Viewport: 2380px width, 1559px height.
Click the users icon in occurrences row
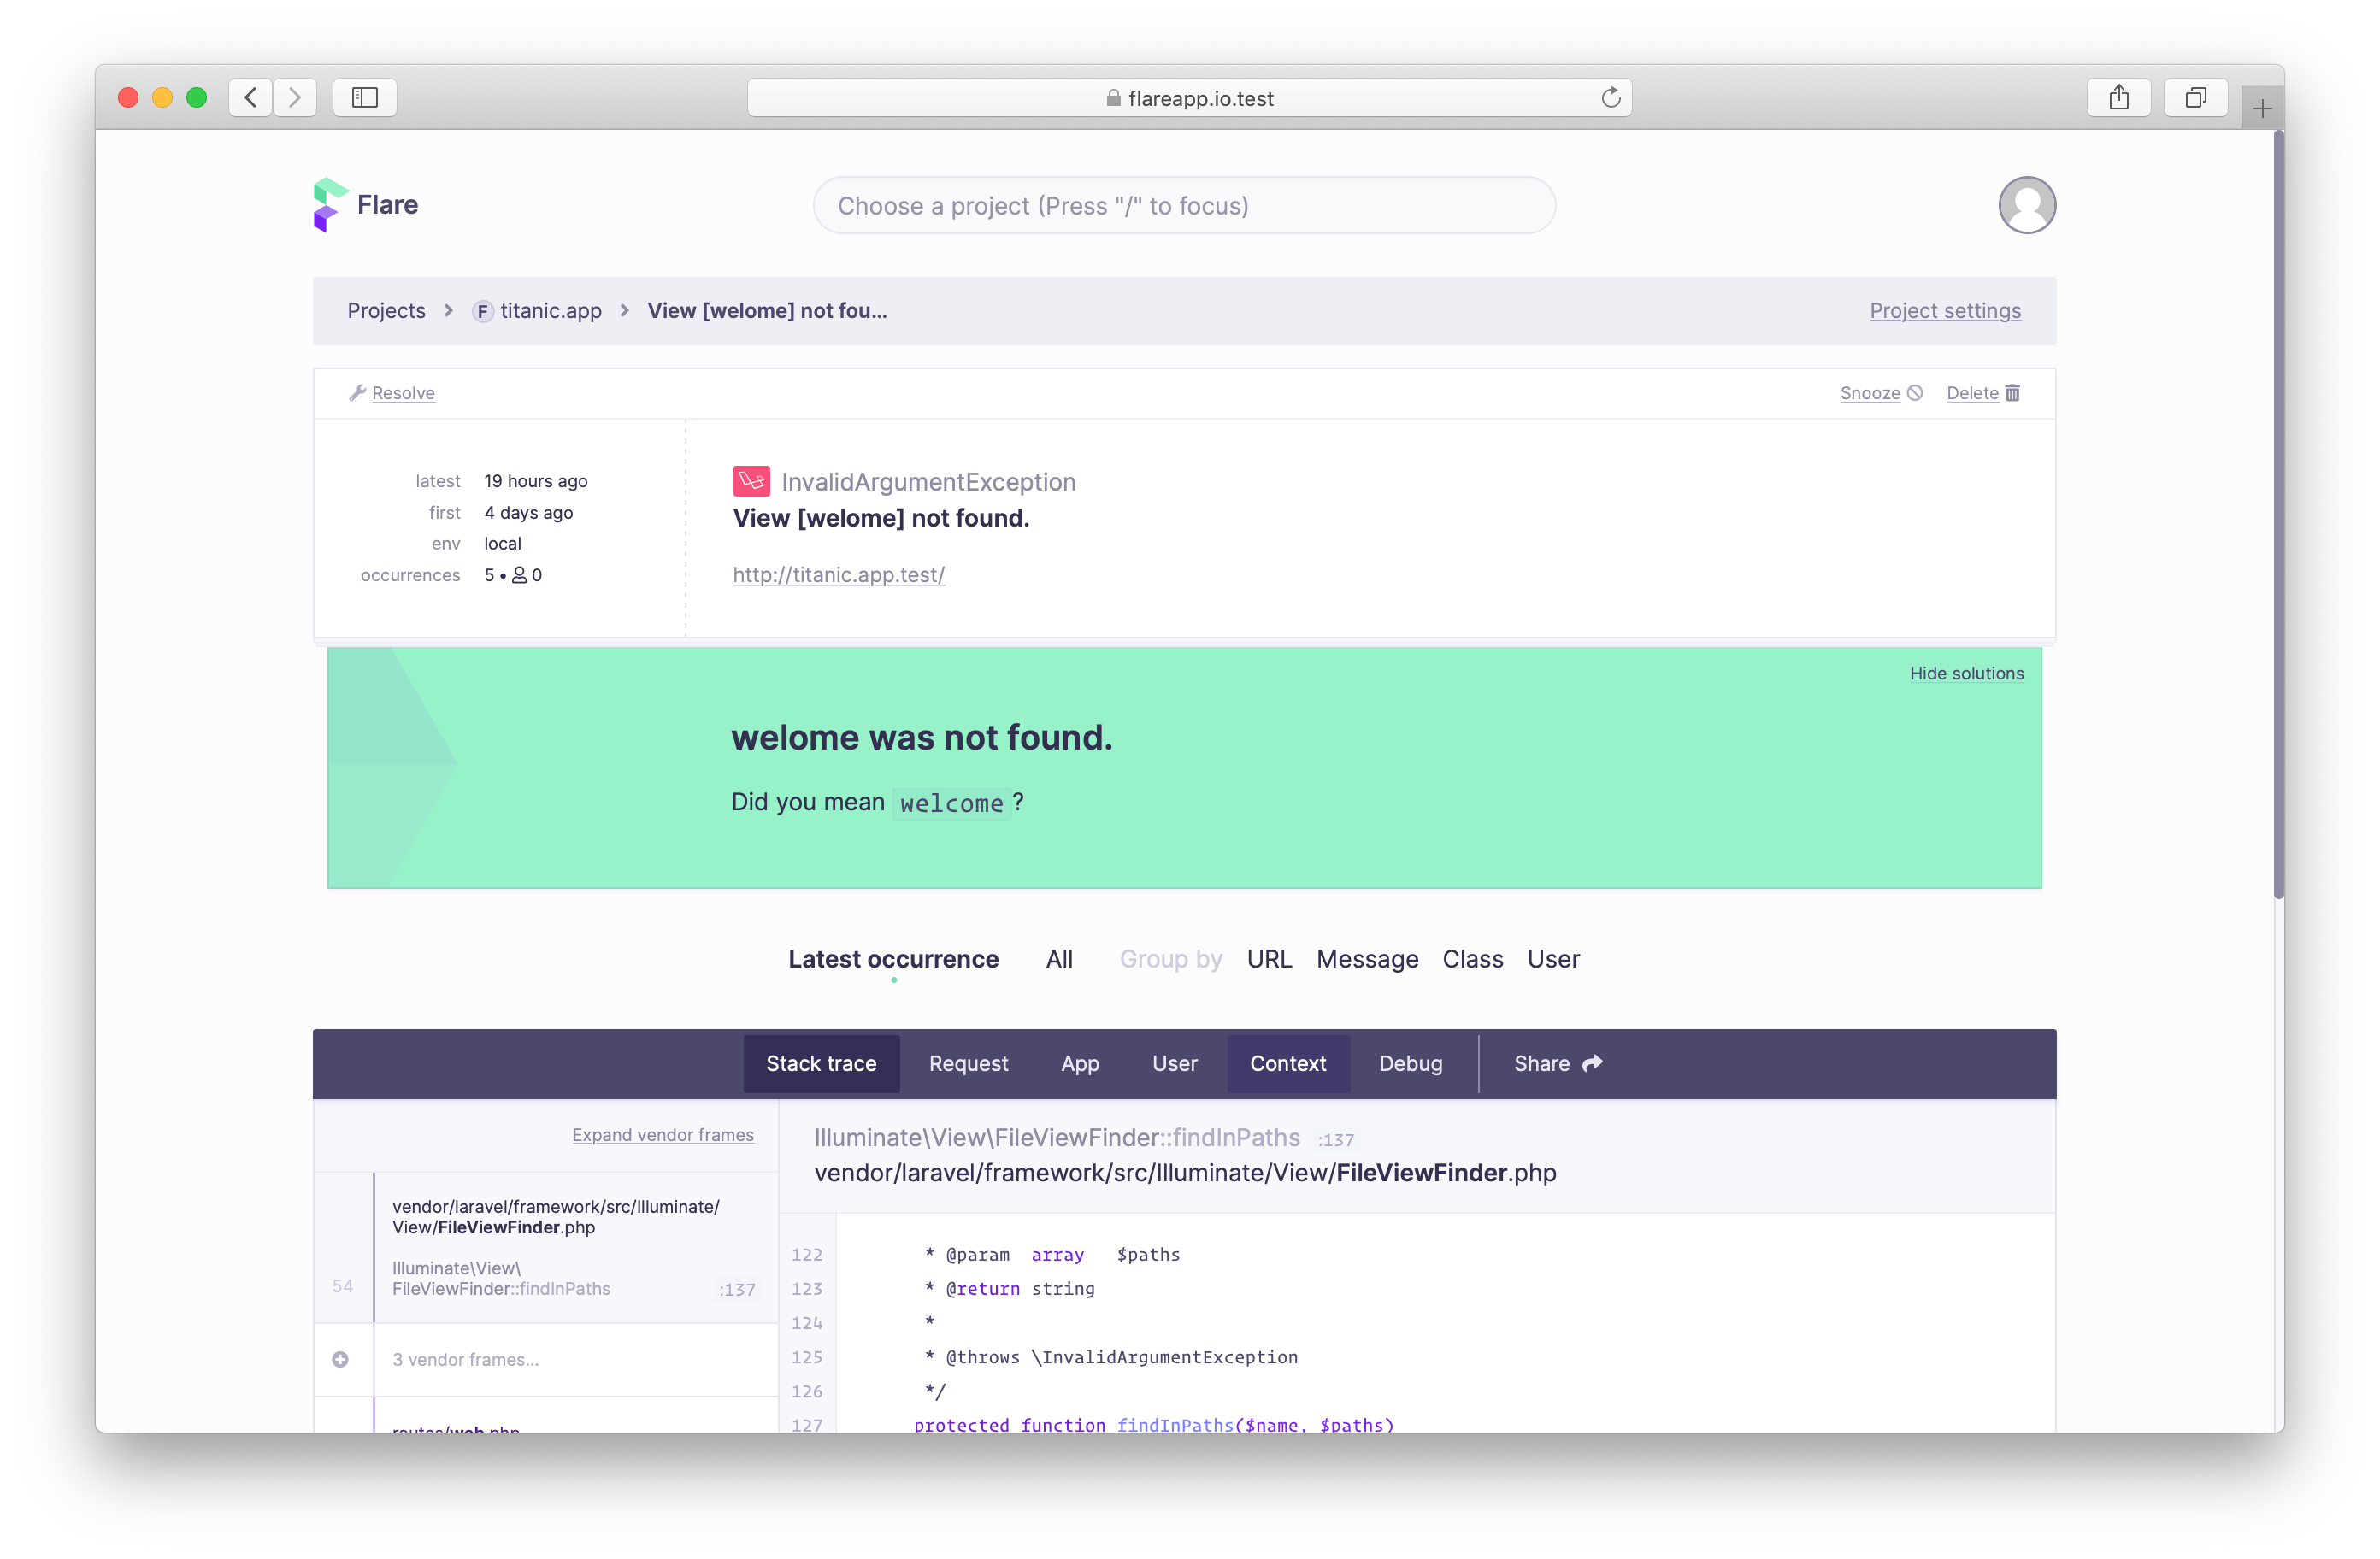tap(519, 575)
